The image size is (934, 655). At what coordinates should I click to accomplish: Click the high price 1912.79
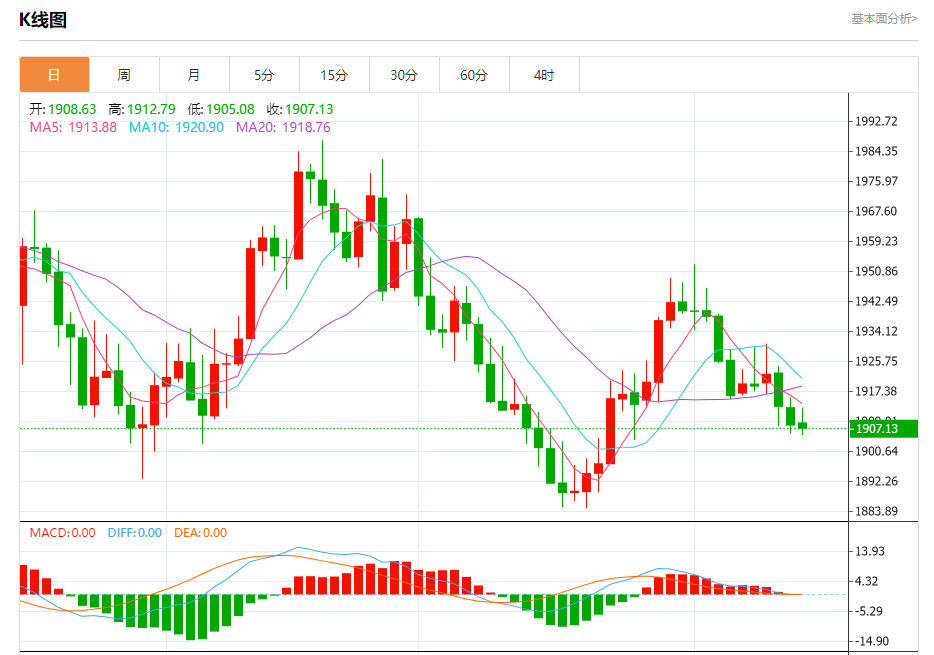pyautogui.click(x=151, y=110)
